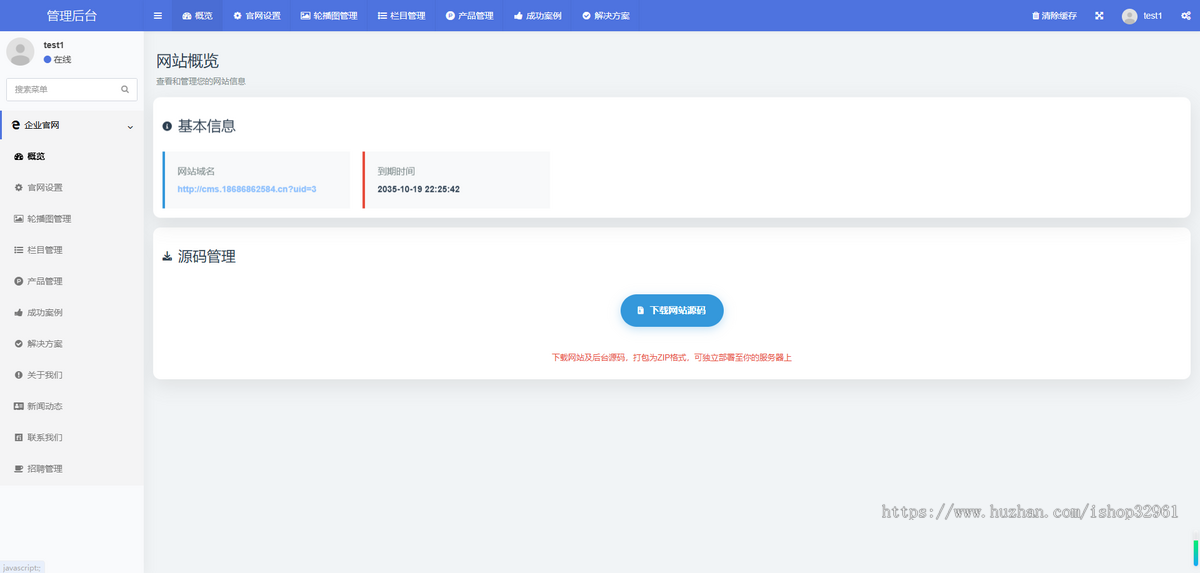Click the image icon beside sidebar 轮播图管理
The height and width of the screenshot is (573, 1200).
pos(19,219)
